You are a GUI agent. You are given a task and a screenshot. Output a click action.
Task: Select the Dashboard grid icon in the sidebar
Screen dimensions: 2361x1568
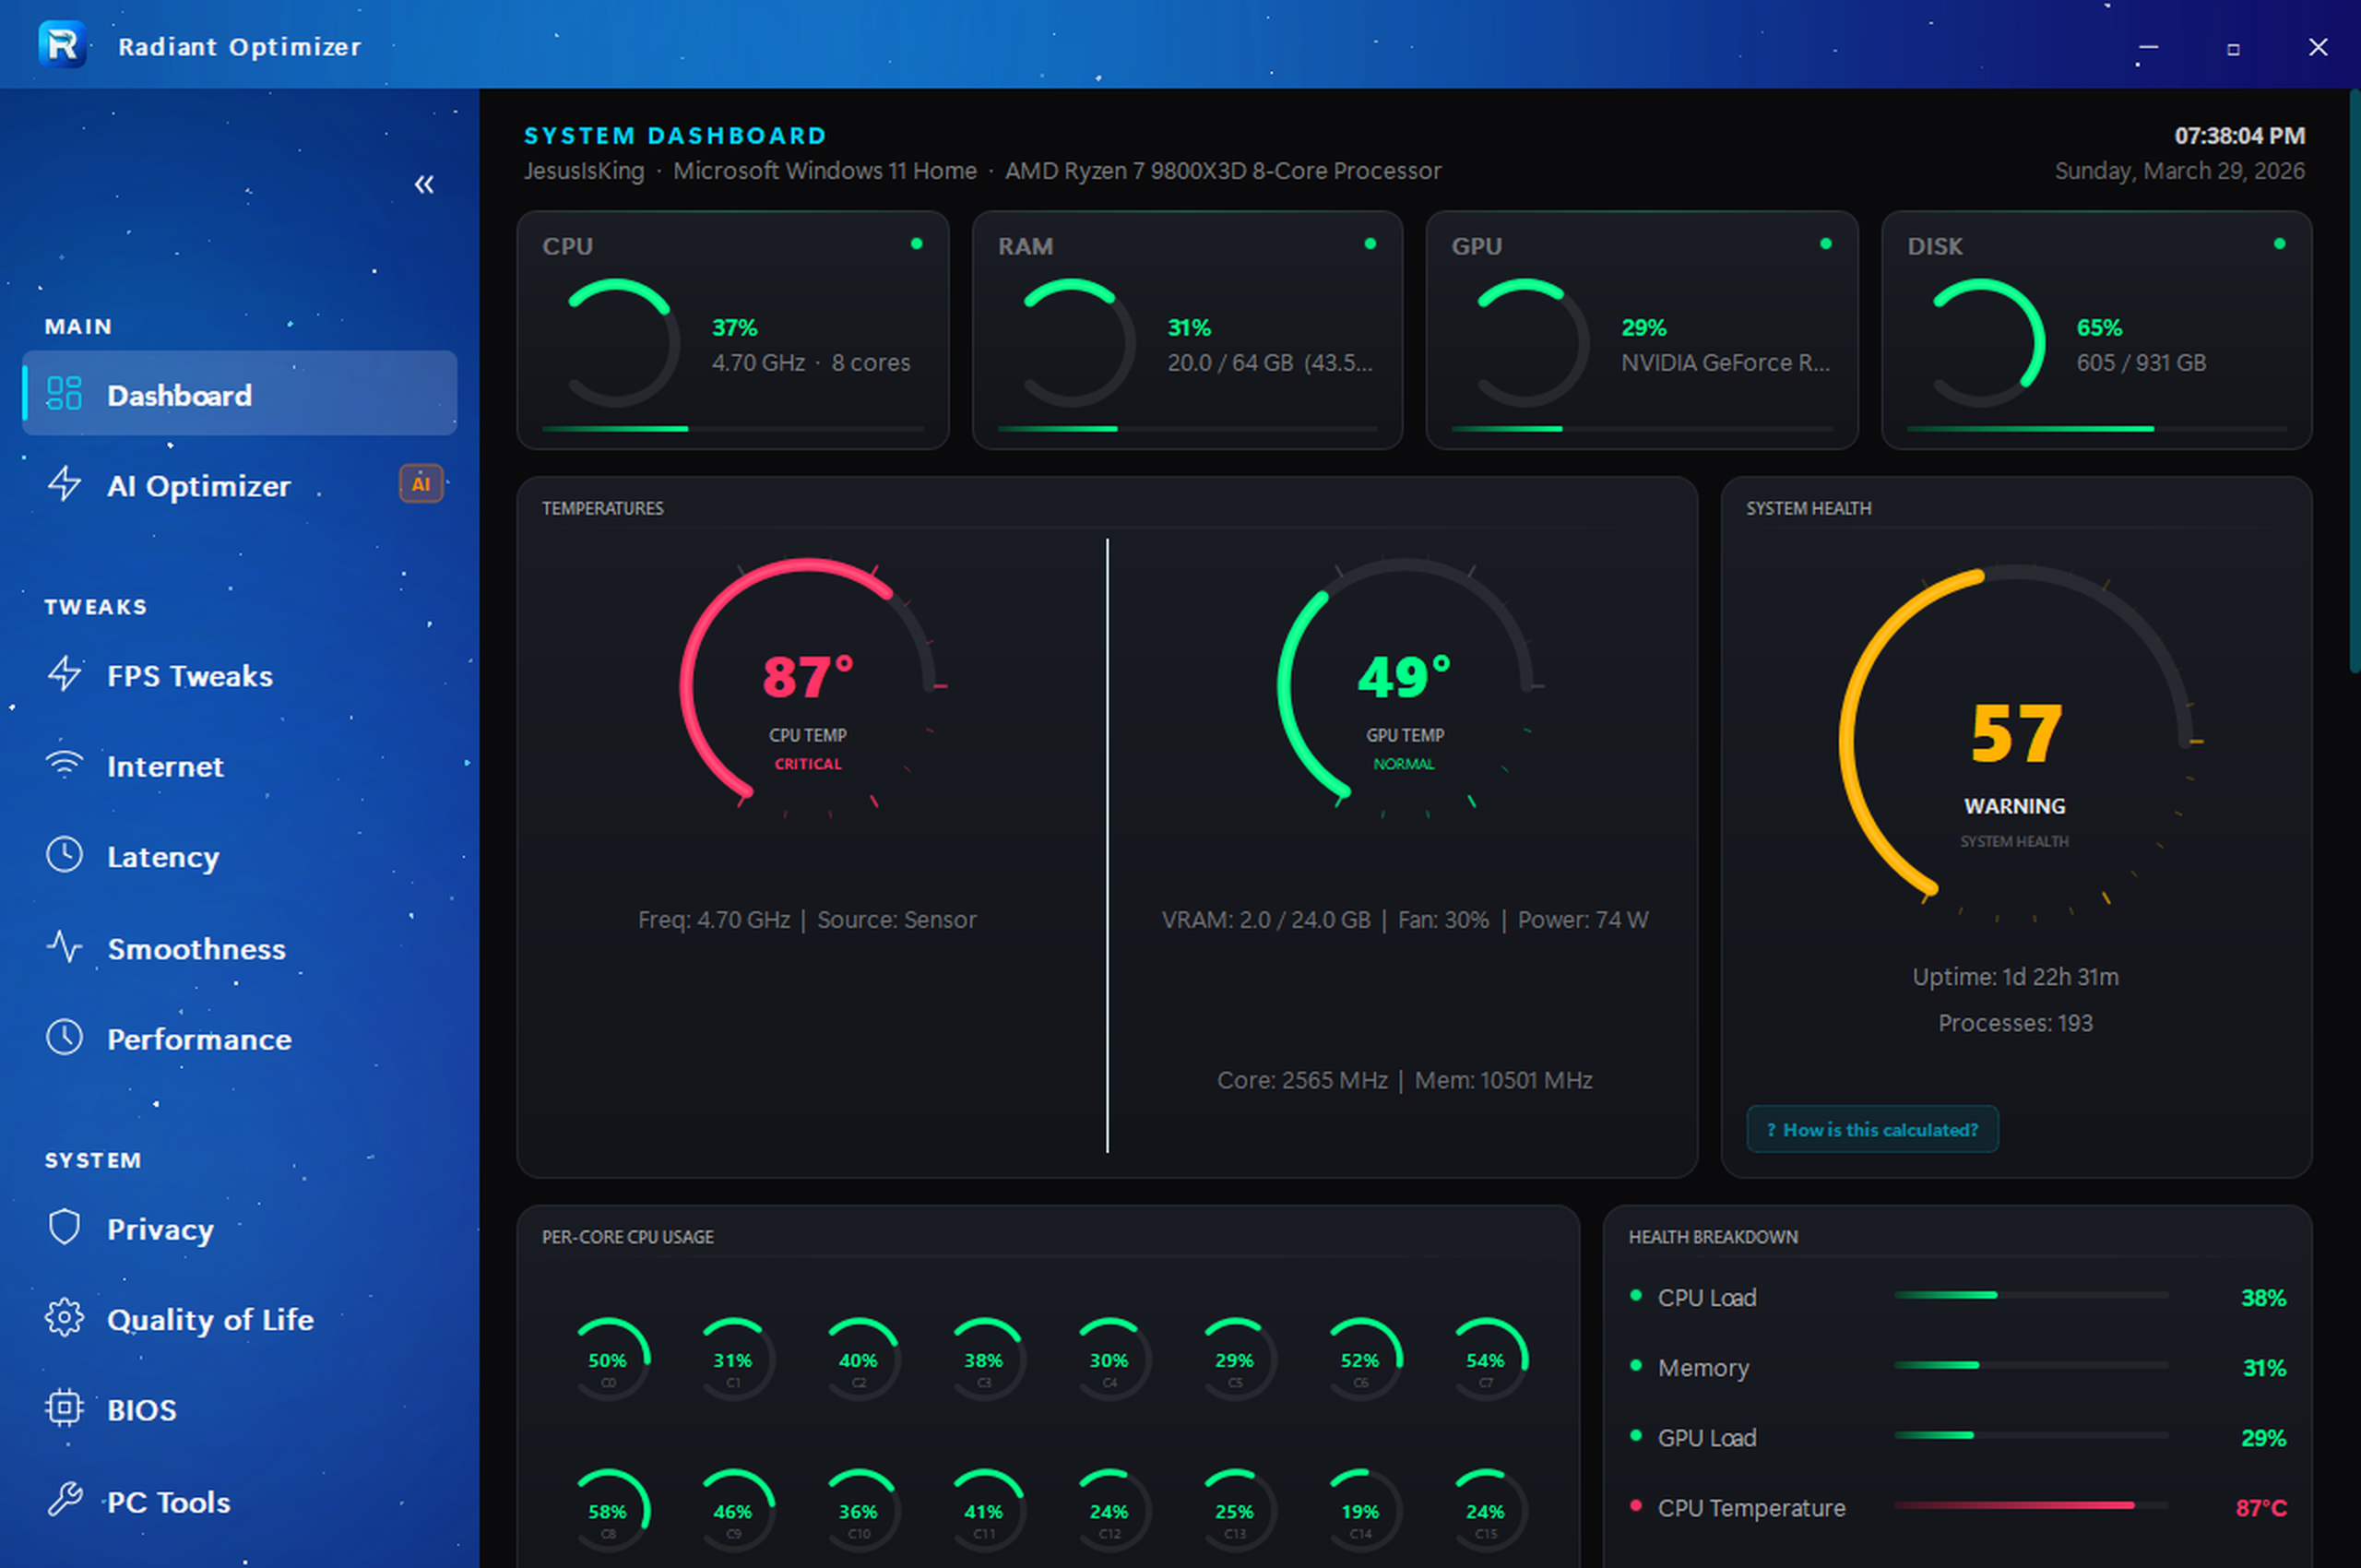(64, 394)
